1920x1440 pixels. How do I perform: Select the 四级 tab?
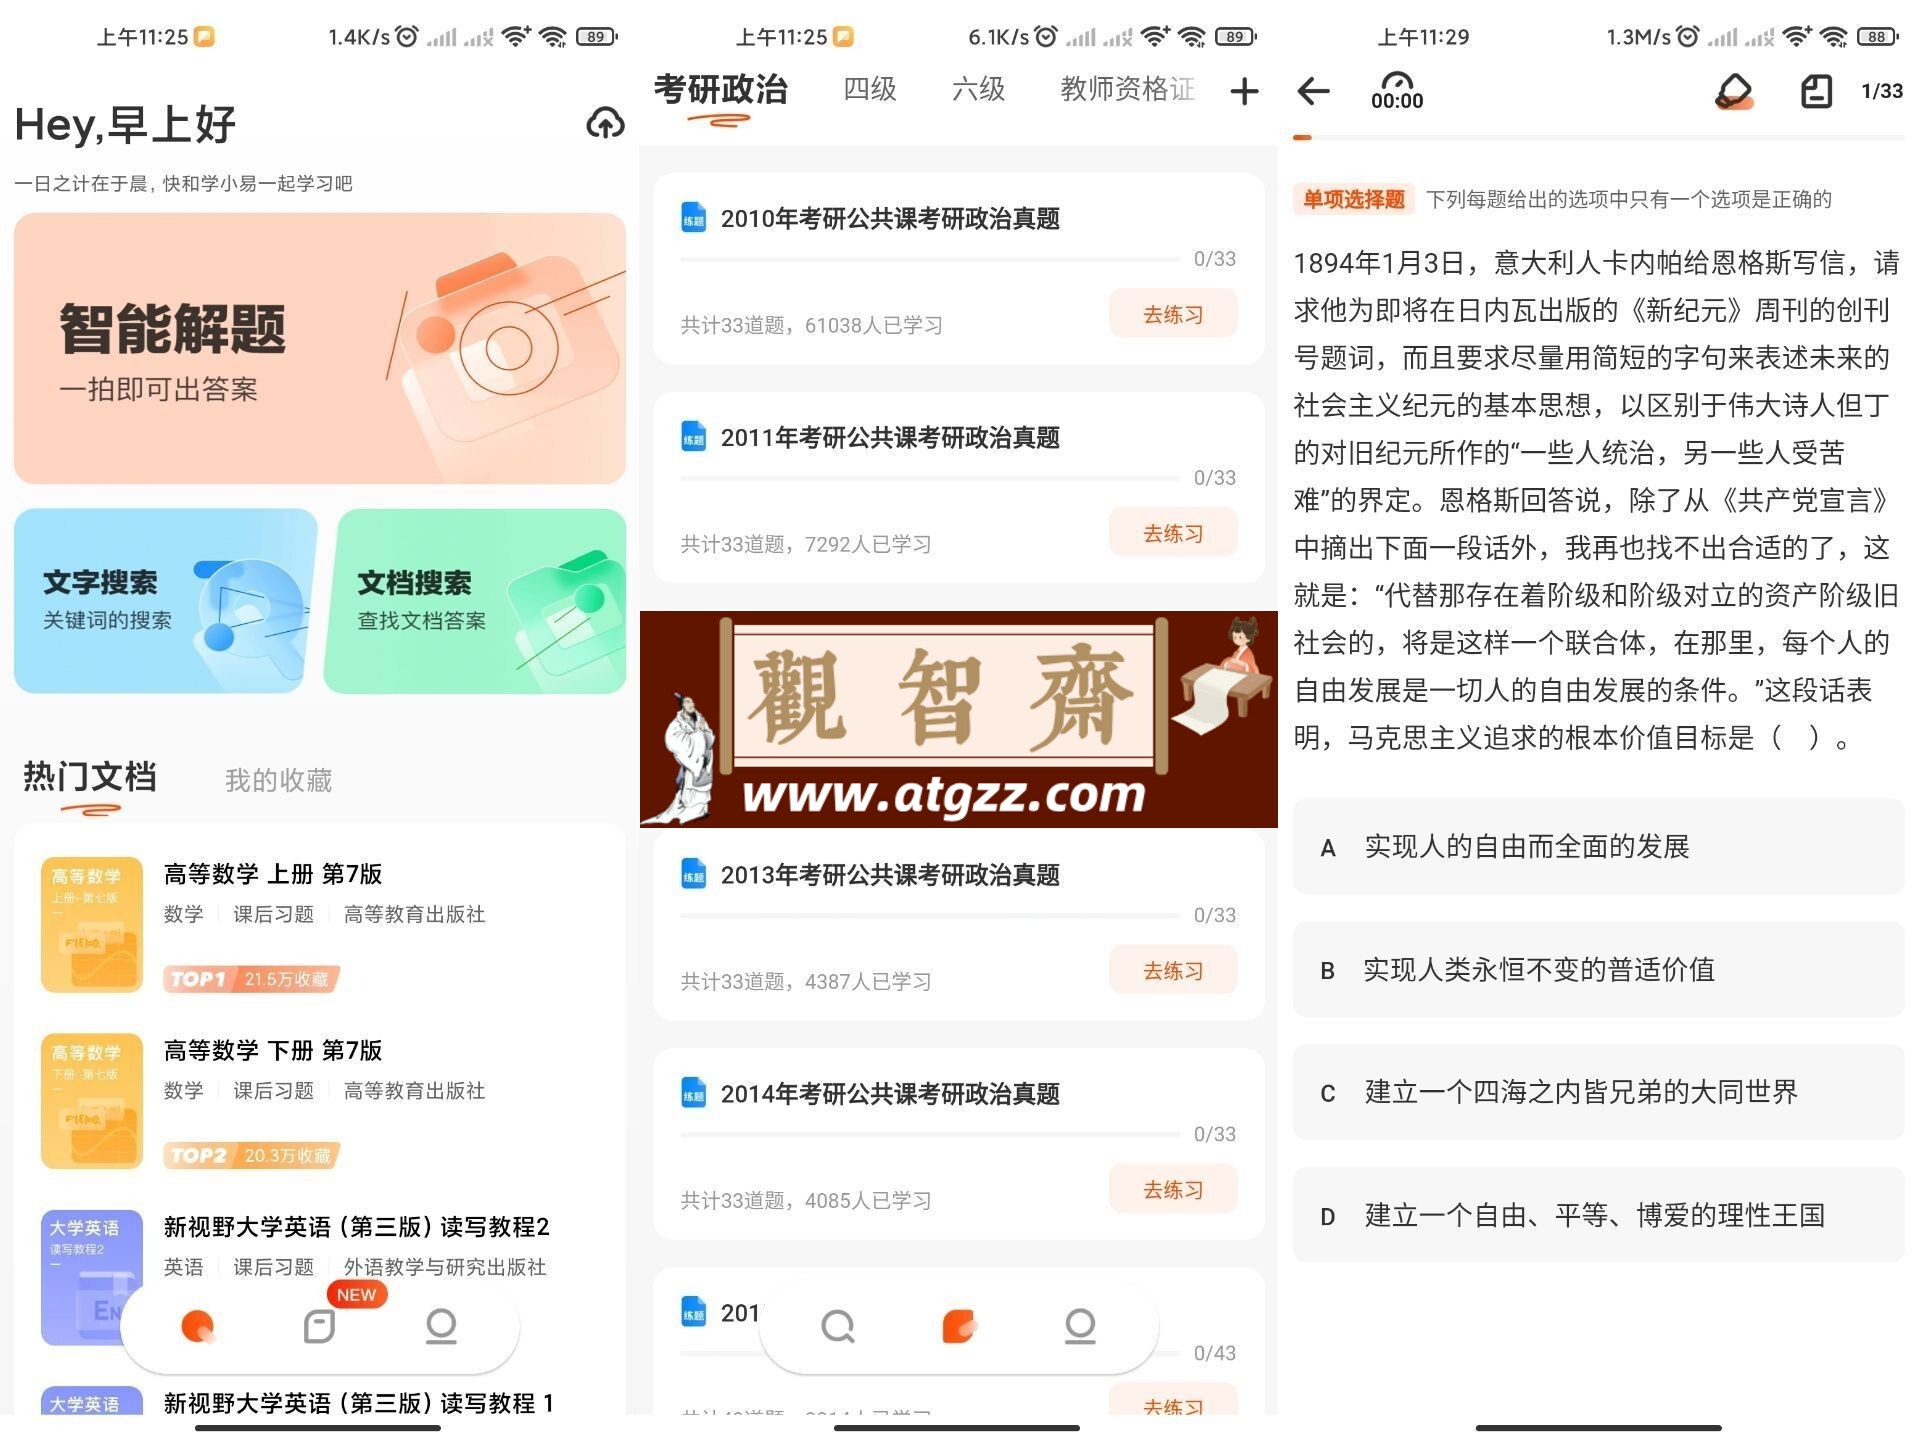(870, 89)
